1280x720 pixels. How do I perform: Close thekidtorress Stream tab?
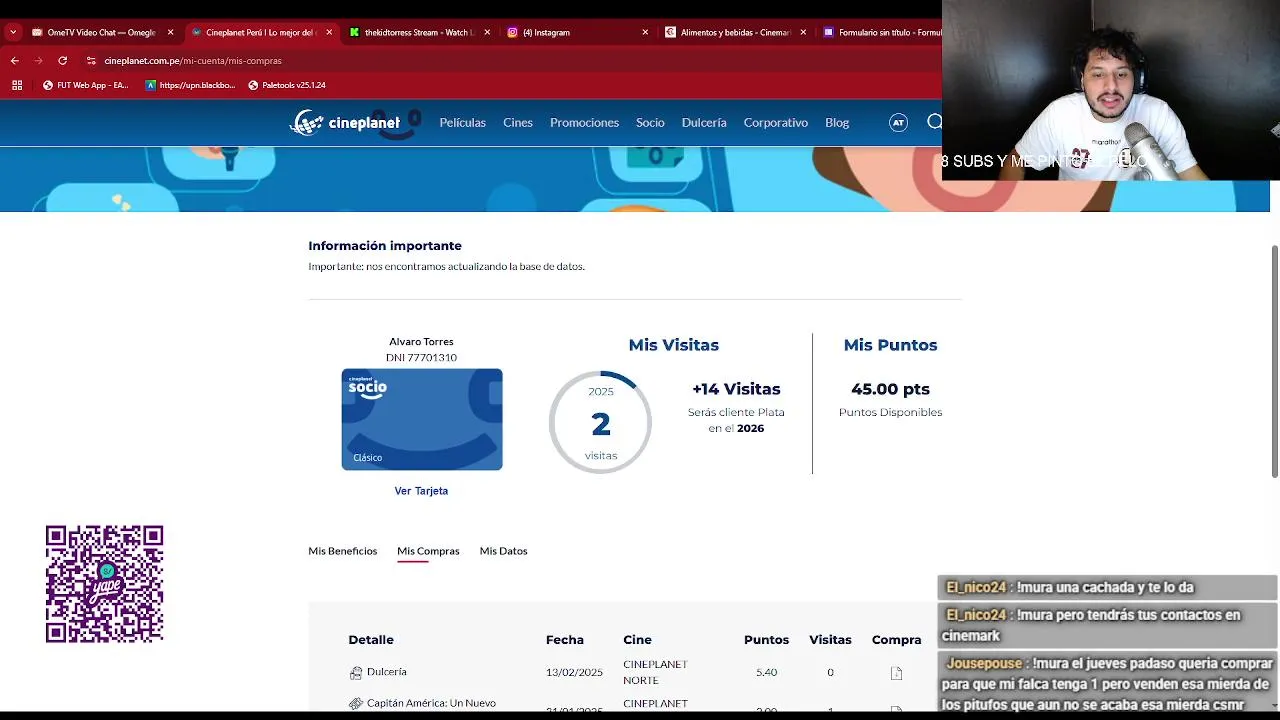click(x=487, y=32)
